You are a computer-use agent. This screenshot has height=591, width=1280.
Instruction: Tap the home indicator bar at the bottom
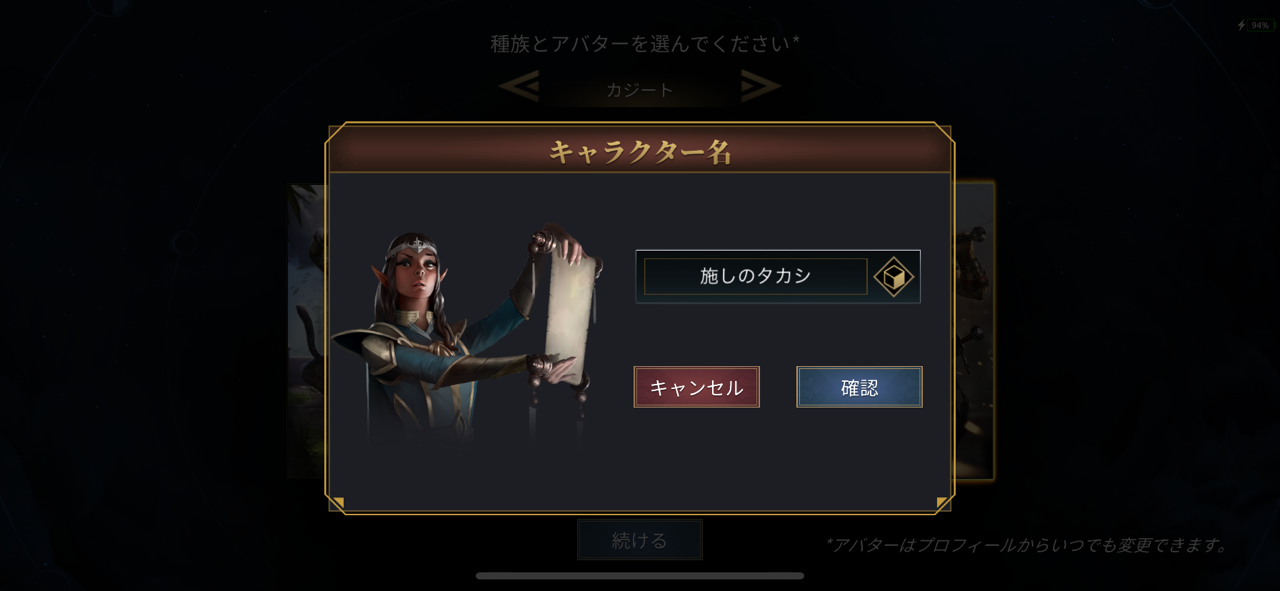(x=640, y=576)
